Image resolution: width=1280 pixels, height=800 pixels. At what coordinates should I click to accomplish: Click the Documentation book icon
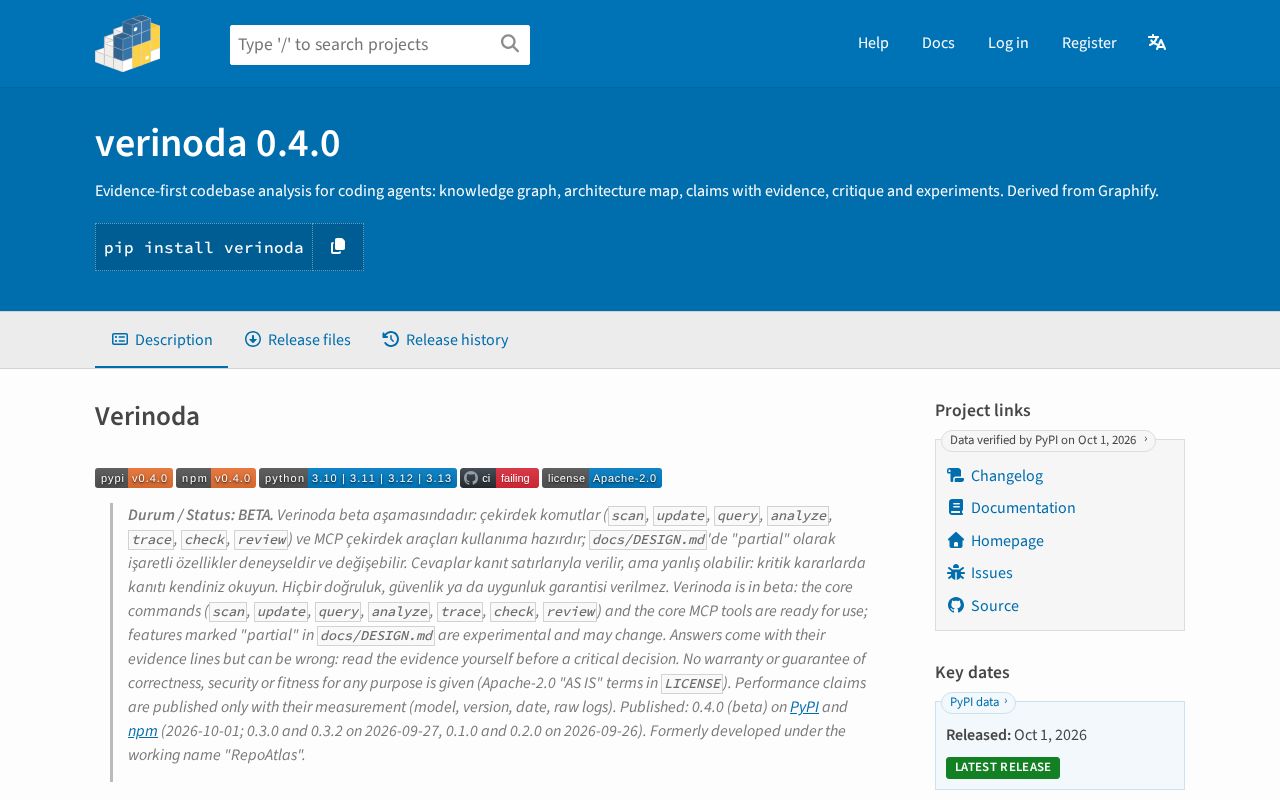pyautogui.click(x=956, y=508)
